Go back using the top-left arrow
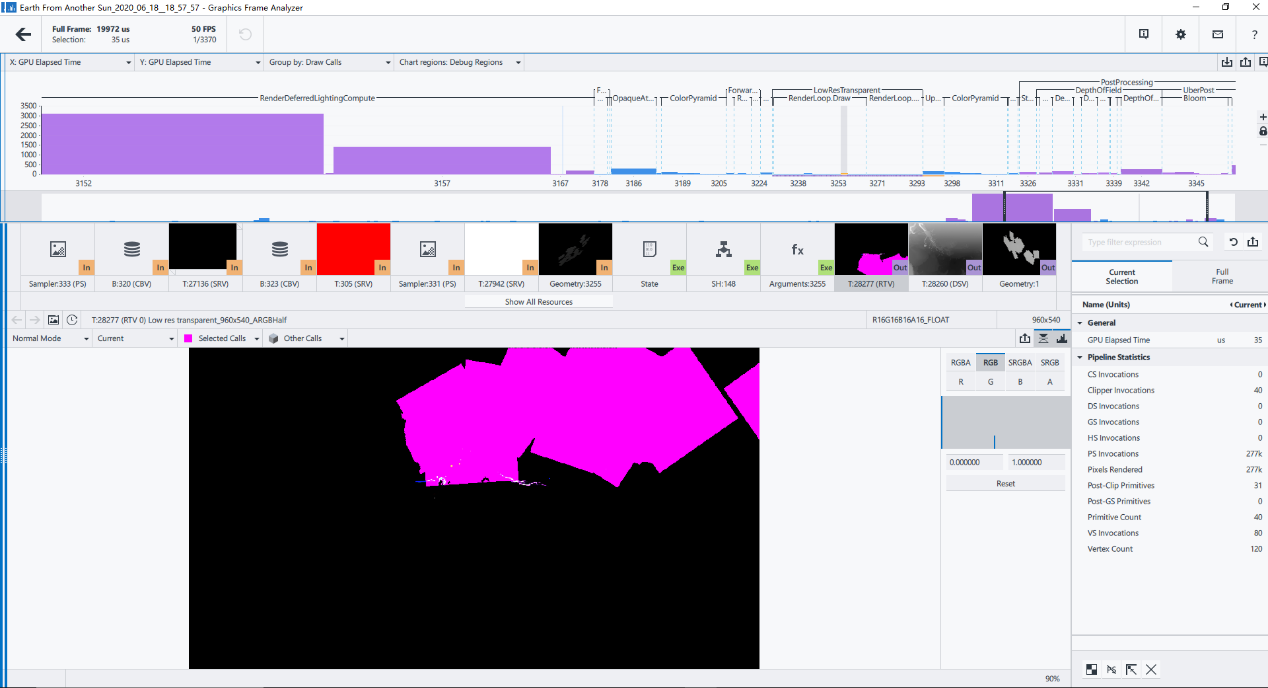Screen dimensions: 1268x688 (22, 33)
